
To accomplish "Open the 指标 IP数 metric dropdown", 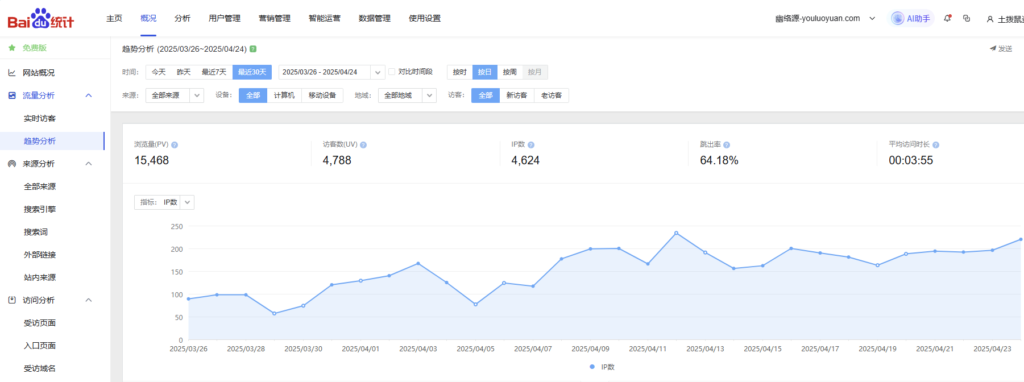I will click(164, 202).
